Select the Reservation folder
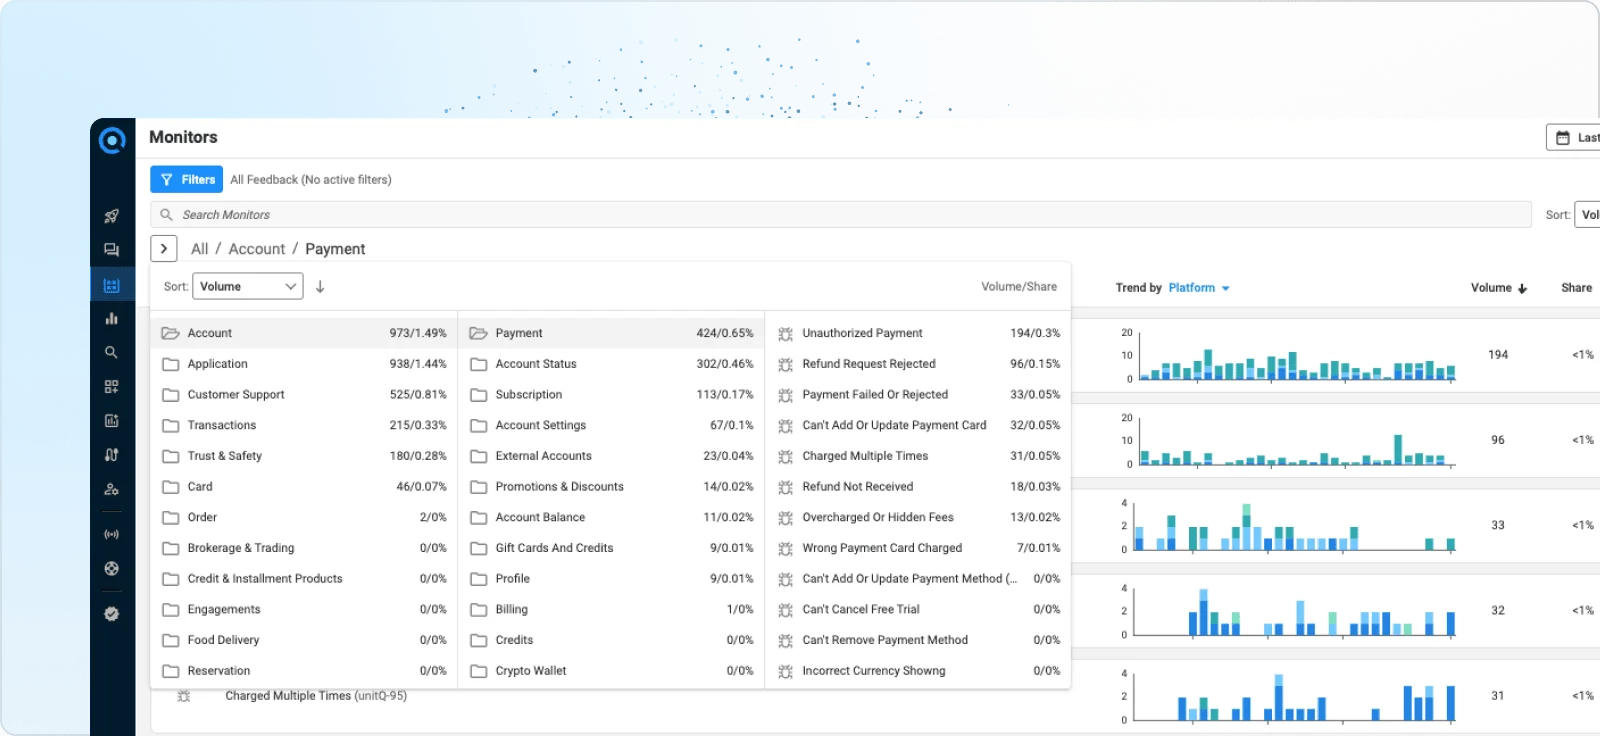1600x736 pixels. [x=304, y=671]
